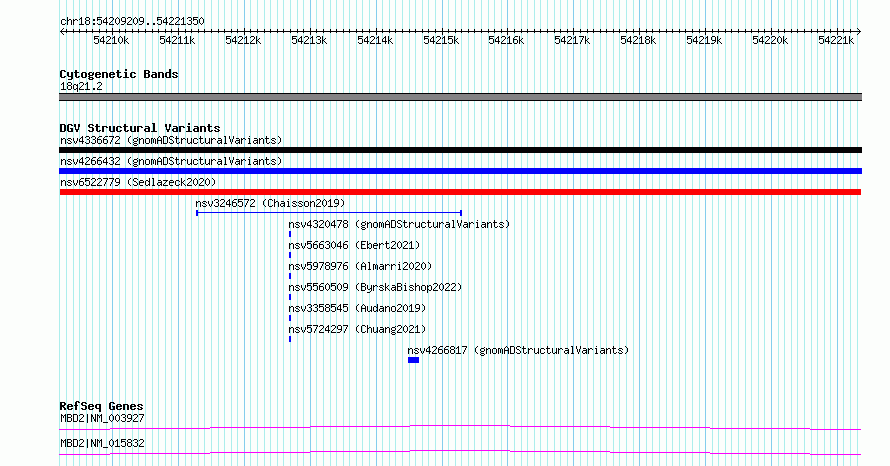Click the 54215k ruler tick label
The height and width of the screenshot is (466, 890).
pyautogui.click(x=441, y=40)
